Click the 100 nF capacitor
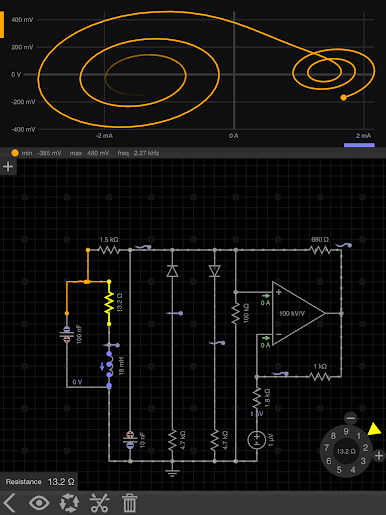The width and height of the screenshot is (386, 515). [x=67, y=334]
